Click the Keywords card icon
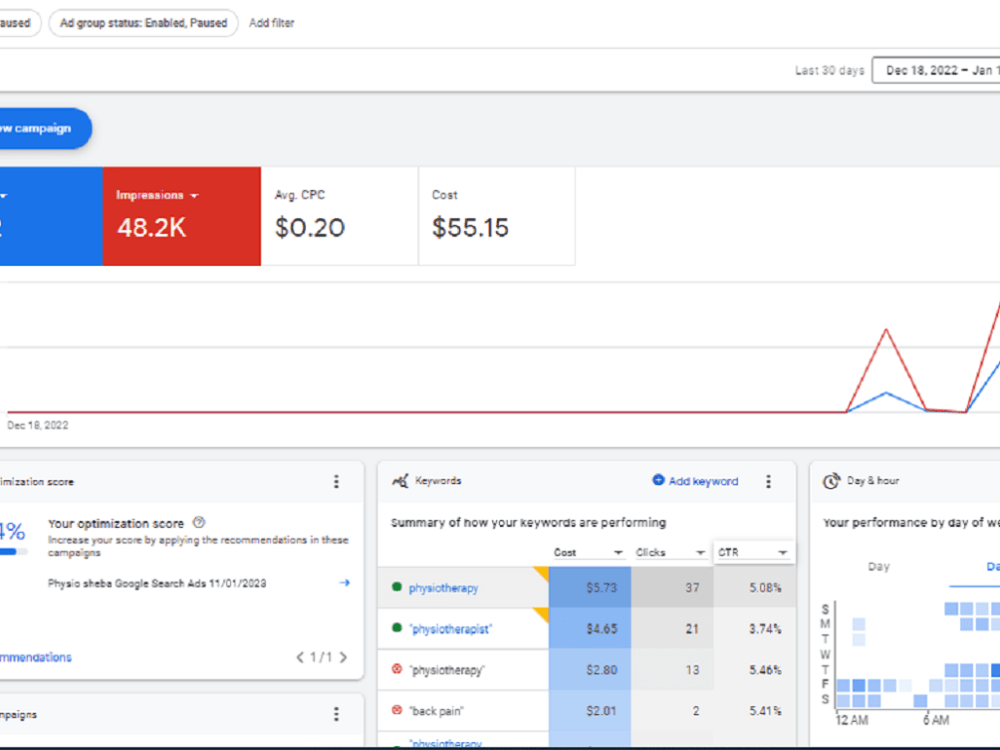 click(400, 481)
